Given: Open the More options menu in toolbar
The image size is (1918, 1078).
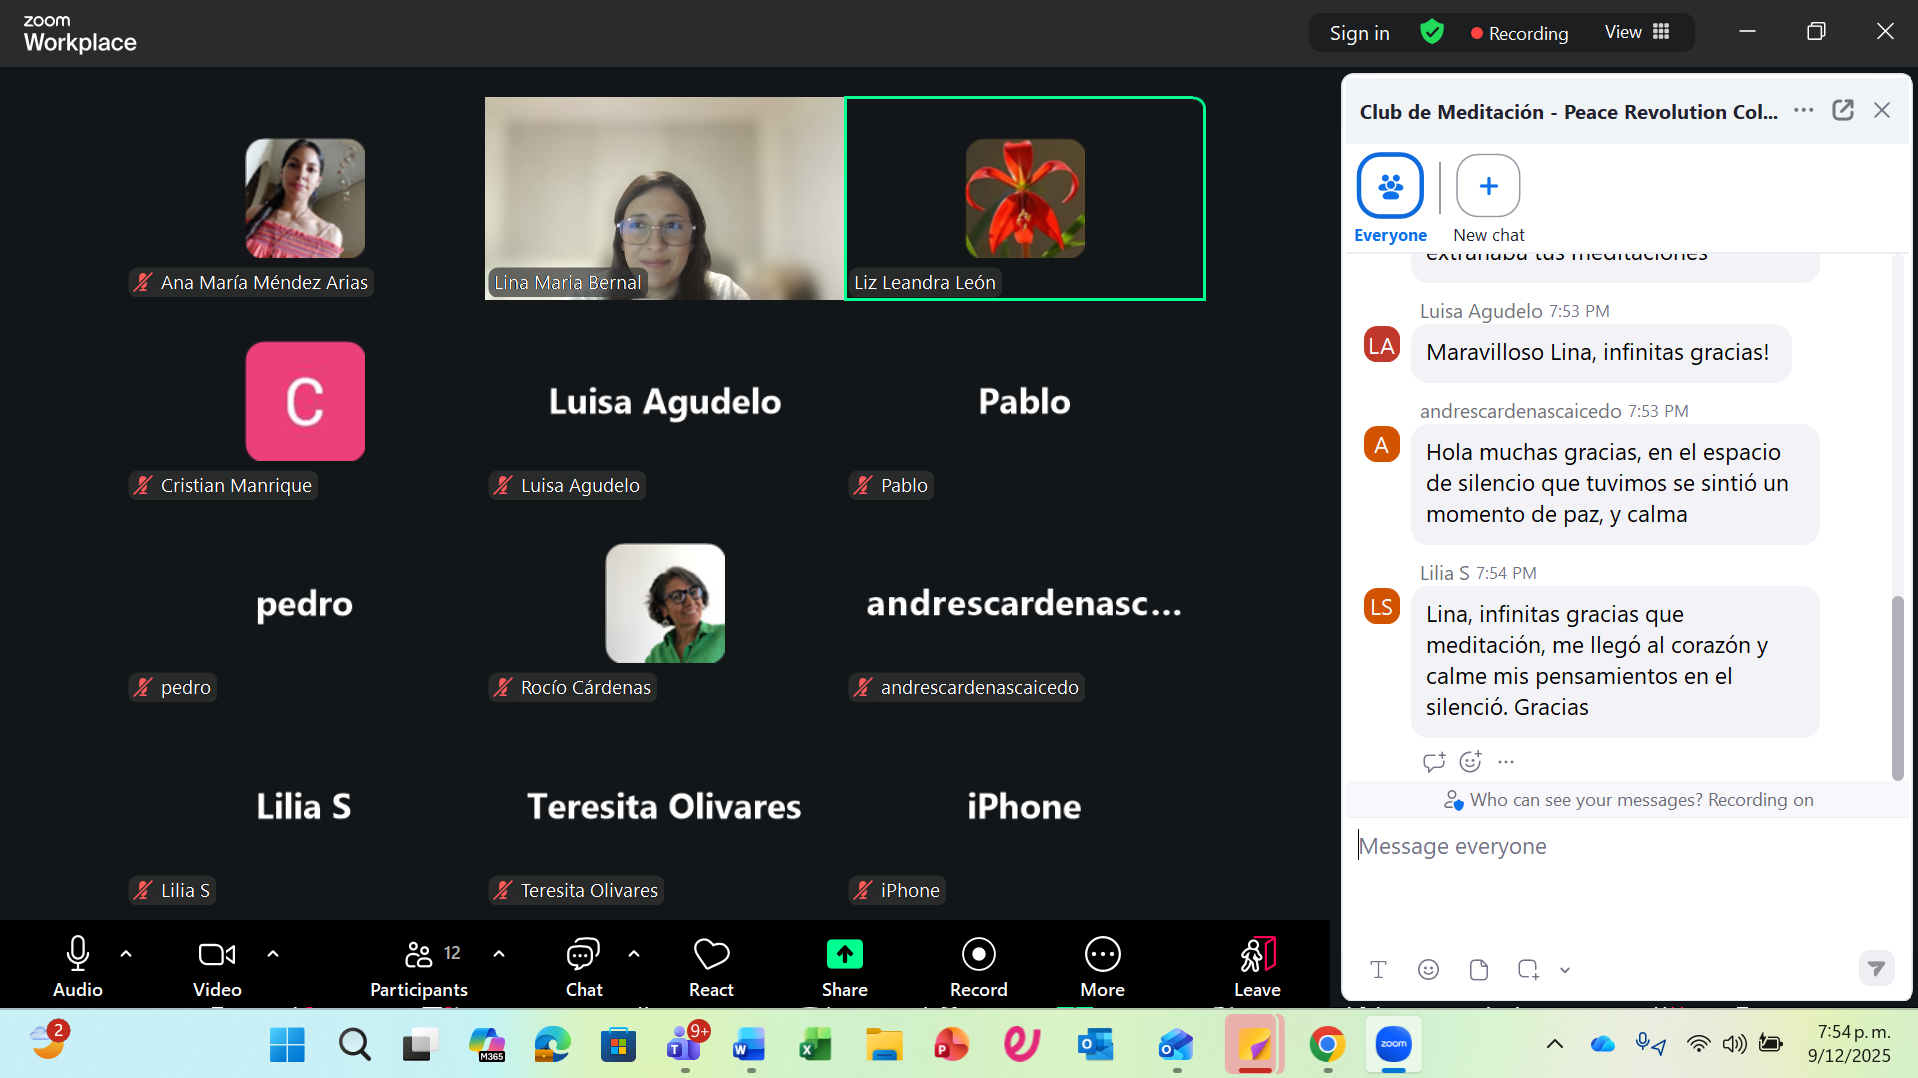Looking at the screenshot, I should pos(1102,966).
